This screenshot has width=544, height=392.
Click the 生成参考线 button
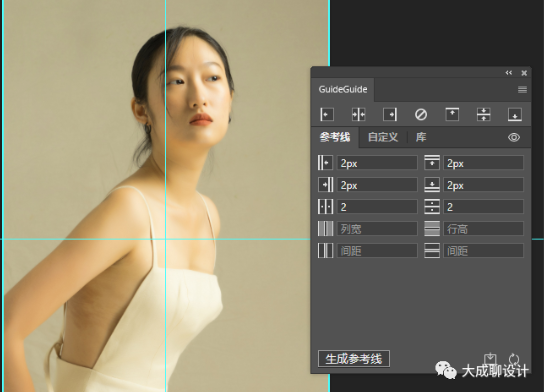(354, 359)
